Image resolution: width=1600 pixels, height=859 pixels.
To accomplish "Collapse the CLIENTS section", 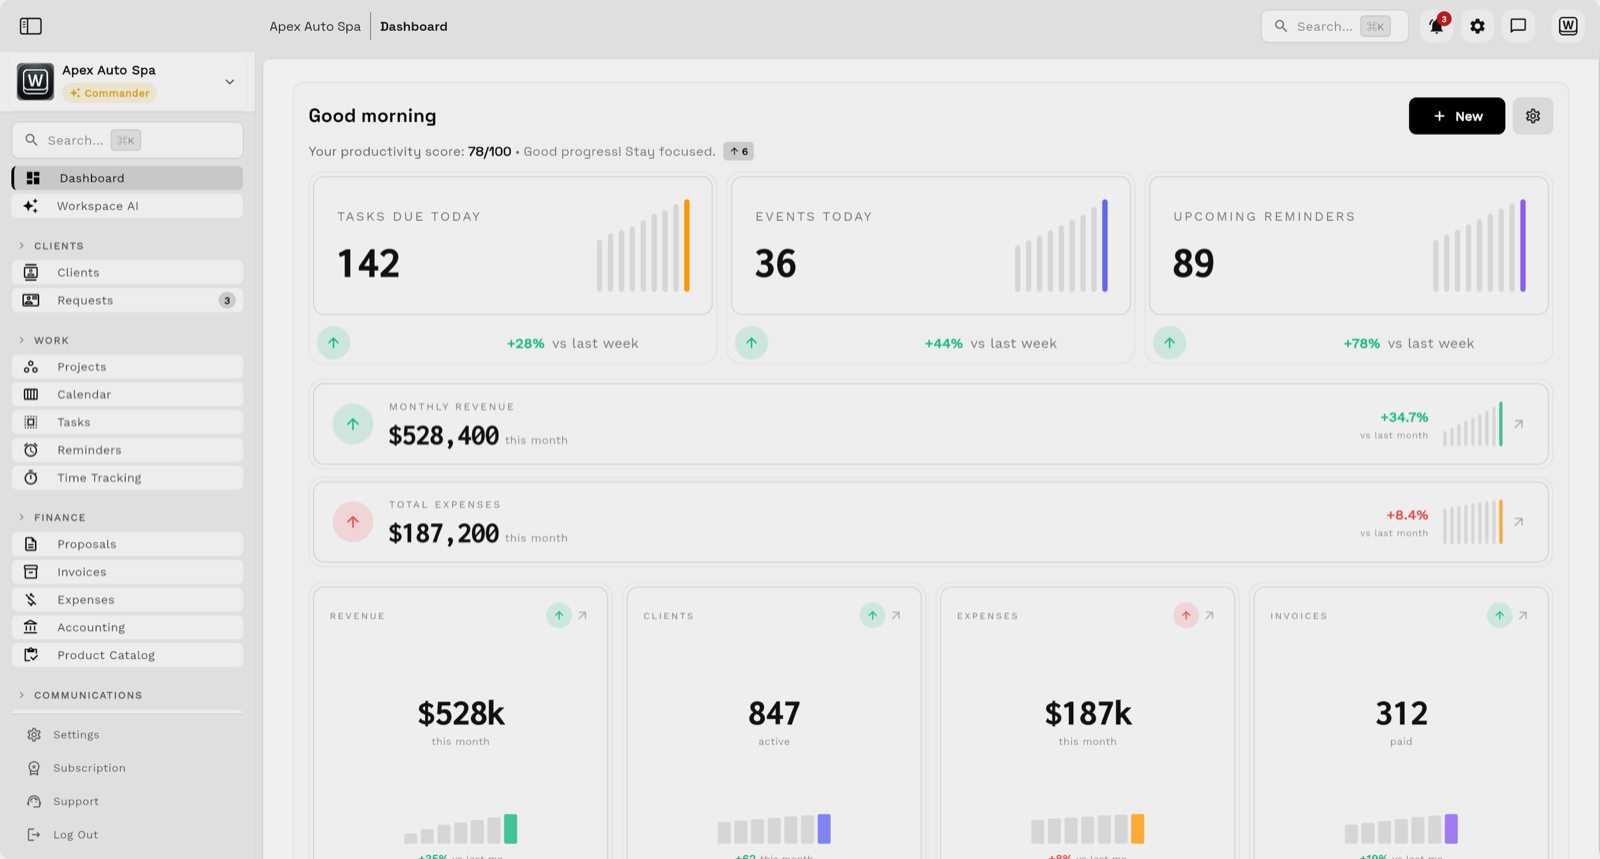I will click(x=22, y=246).
